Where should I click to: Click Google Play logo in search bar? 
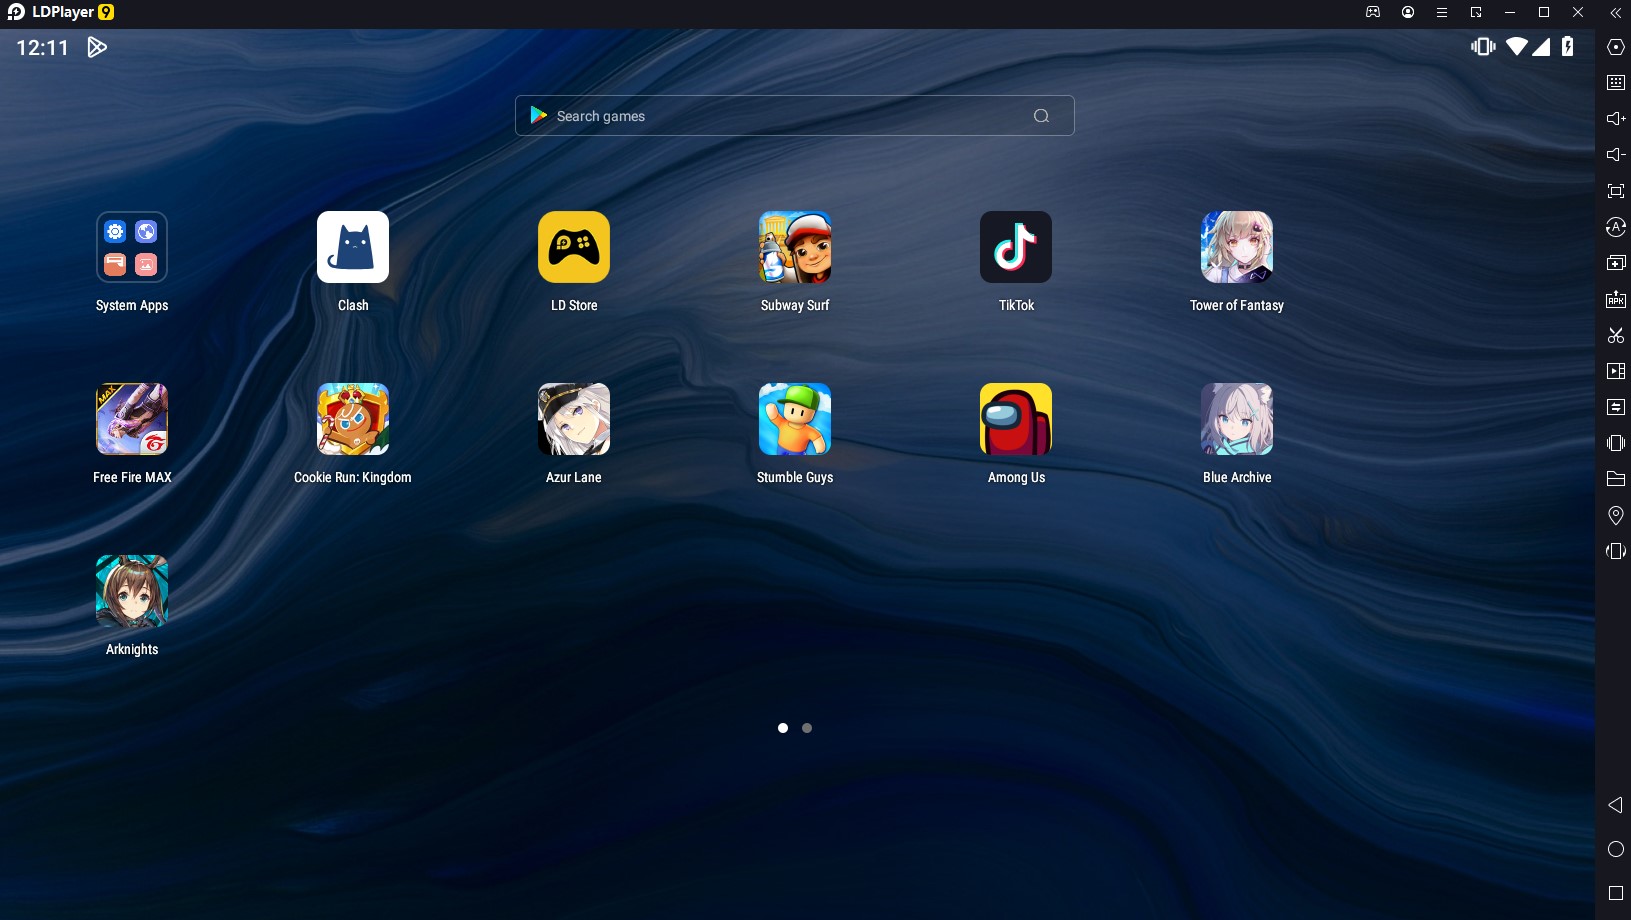click(x=539, y=115)
